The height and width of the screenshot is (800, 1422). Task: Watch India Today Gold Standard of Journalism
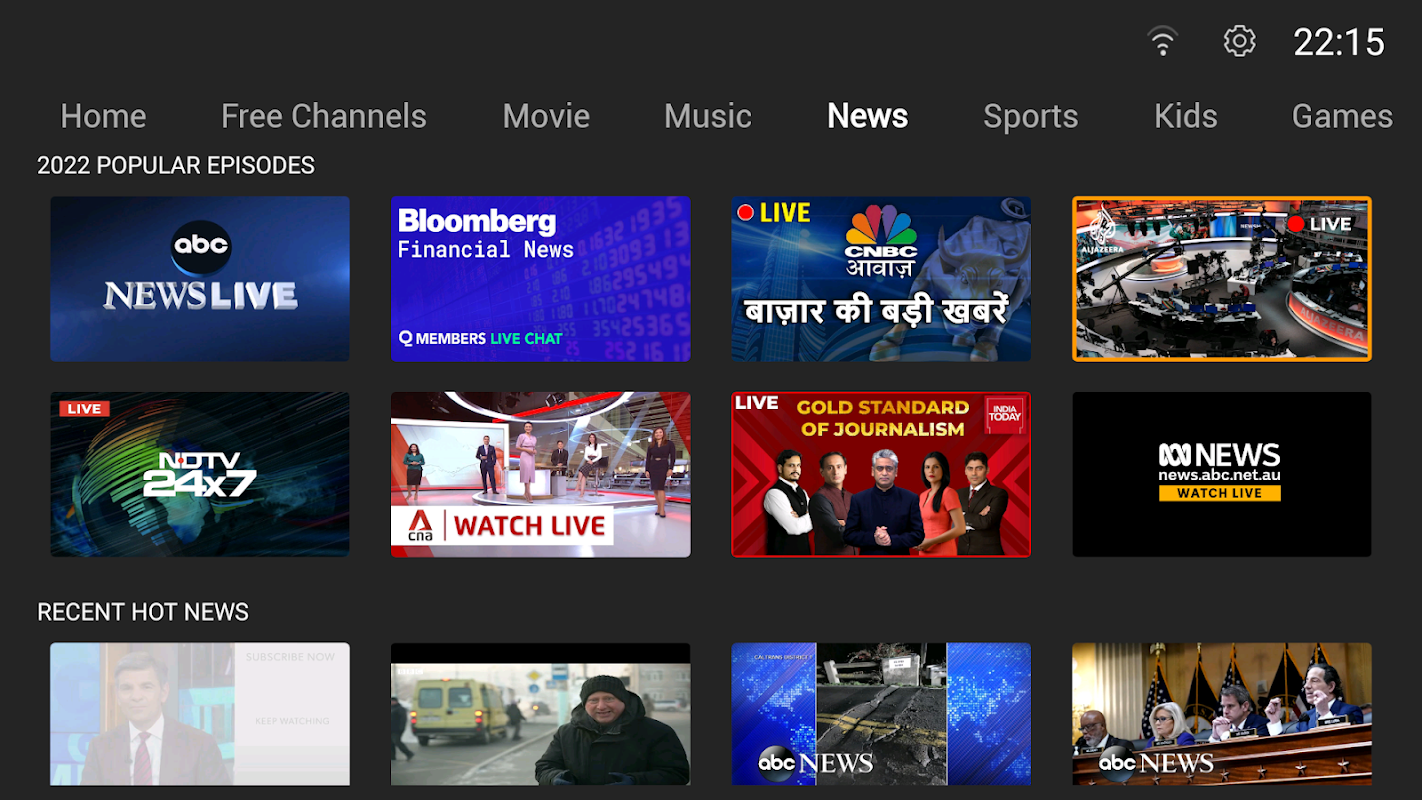tap(881, 474)
